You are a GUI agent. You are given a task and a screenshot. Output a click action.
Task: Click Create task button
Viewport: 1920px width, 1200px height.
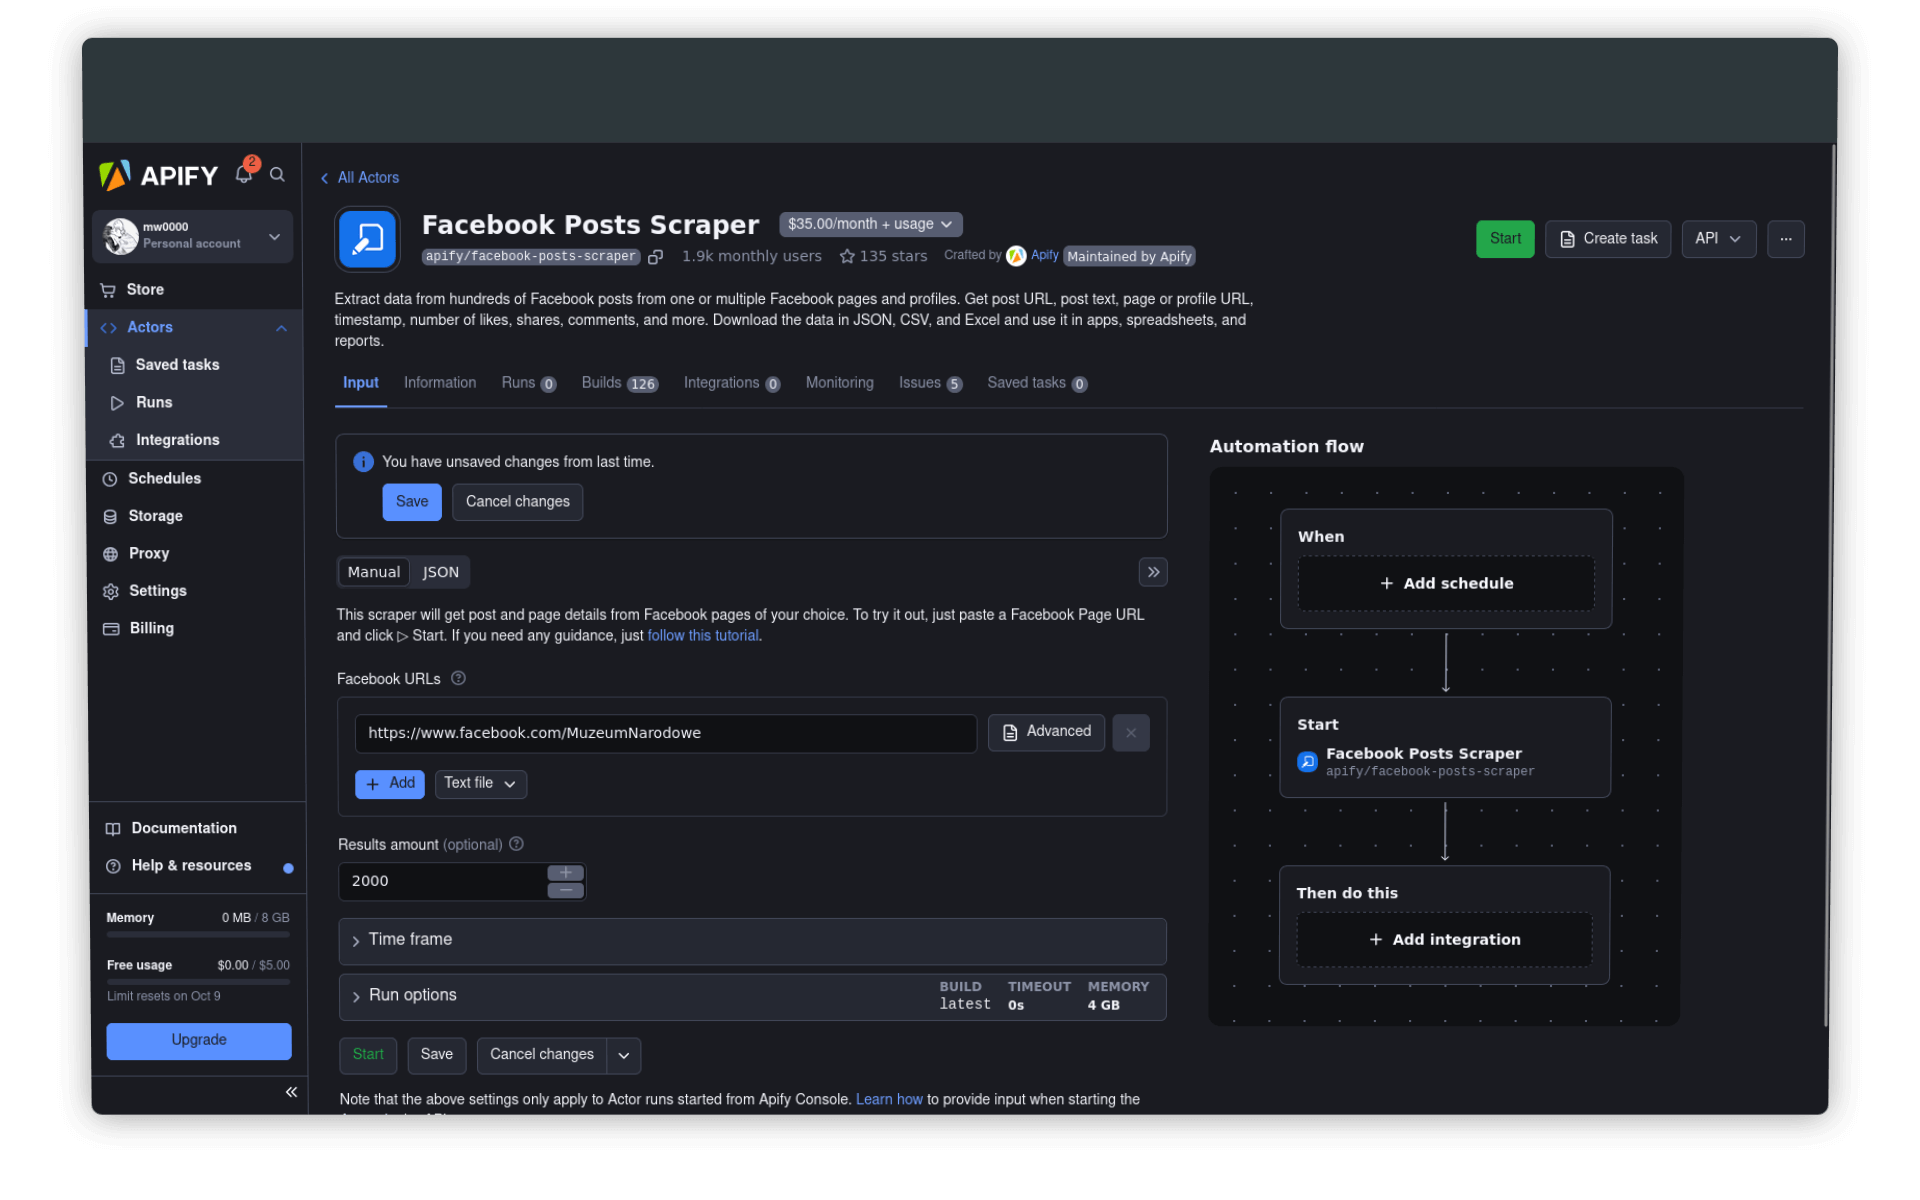[1607, 239]
